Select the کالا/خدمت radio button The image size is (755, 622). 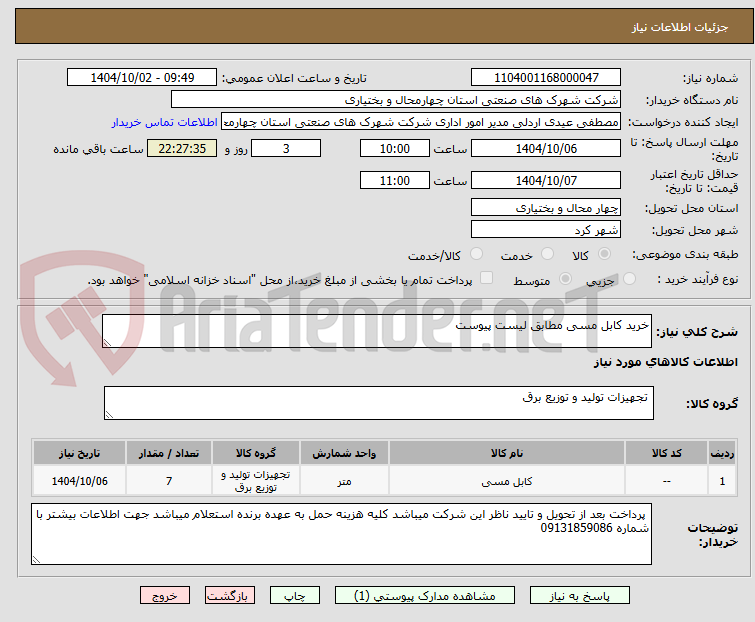click(x=476, y=254)
